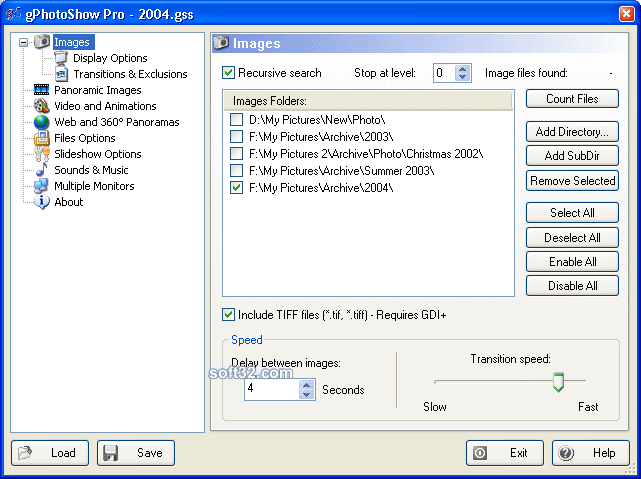The image size is (641, 479).
Task: Click the Add SubDir button
Action: tap(572, 156)
